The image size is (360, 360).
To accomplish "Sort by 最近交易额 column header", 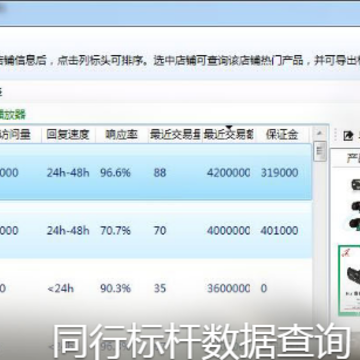I will [x=229, y=134].
